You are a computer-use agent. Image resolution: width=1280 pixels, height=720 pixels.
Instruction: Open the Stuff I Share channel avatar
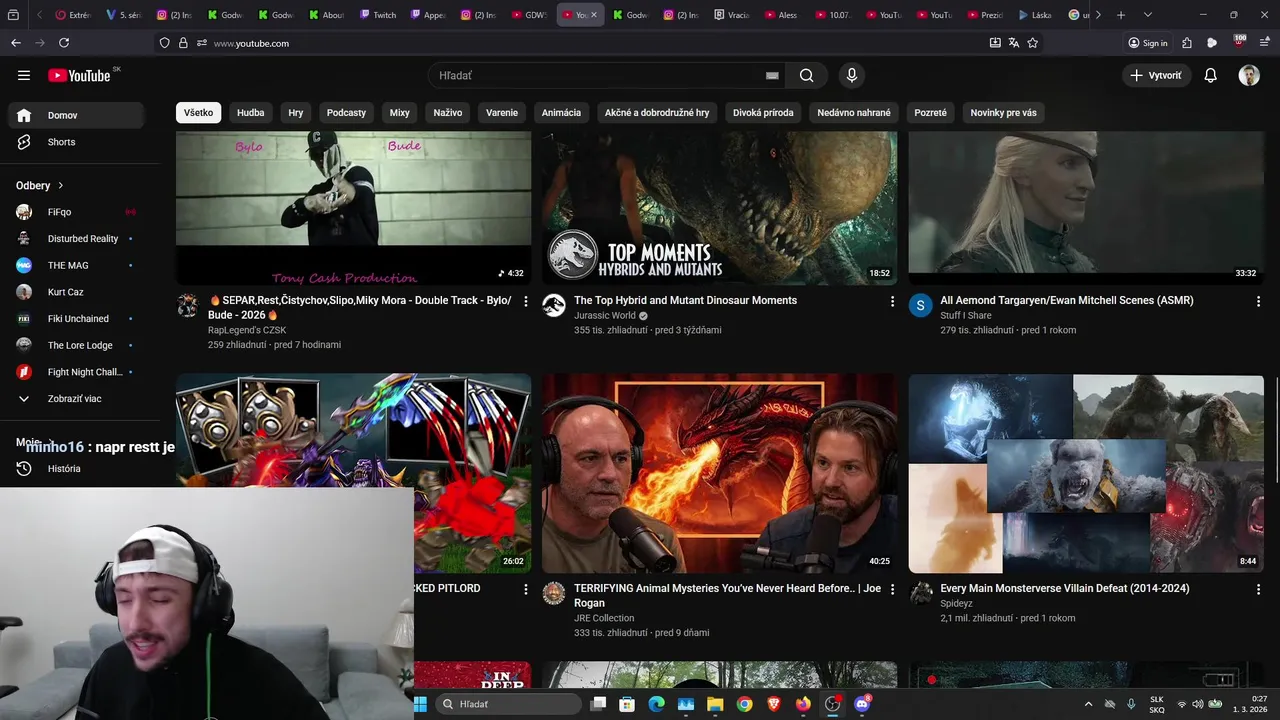click(x=920, y=305)
